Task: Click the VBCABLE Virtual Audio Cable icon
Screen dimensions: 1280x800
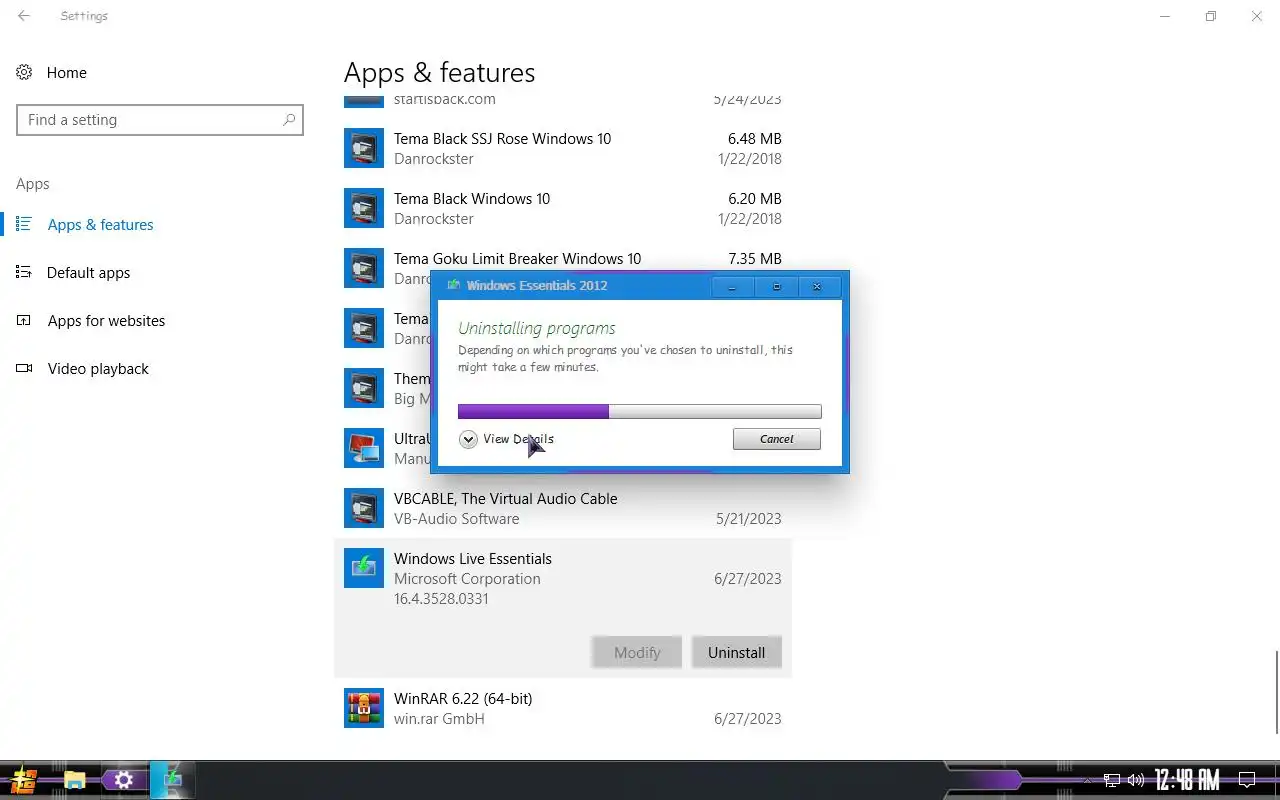Action: coord(364,508)
